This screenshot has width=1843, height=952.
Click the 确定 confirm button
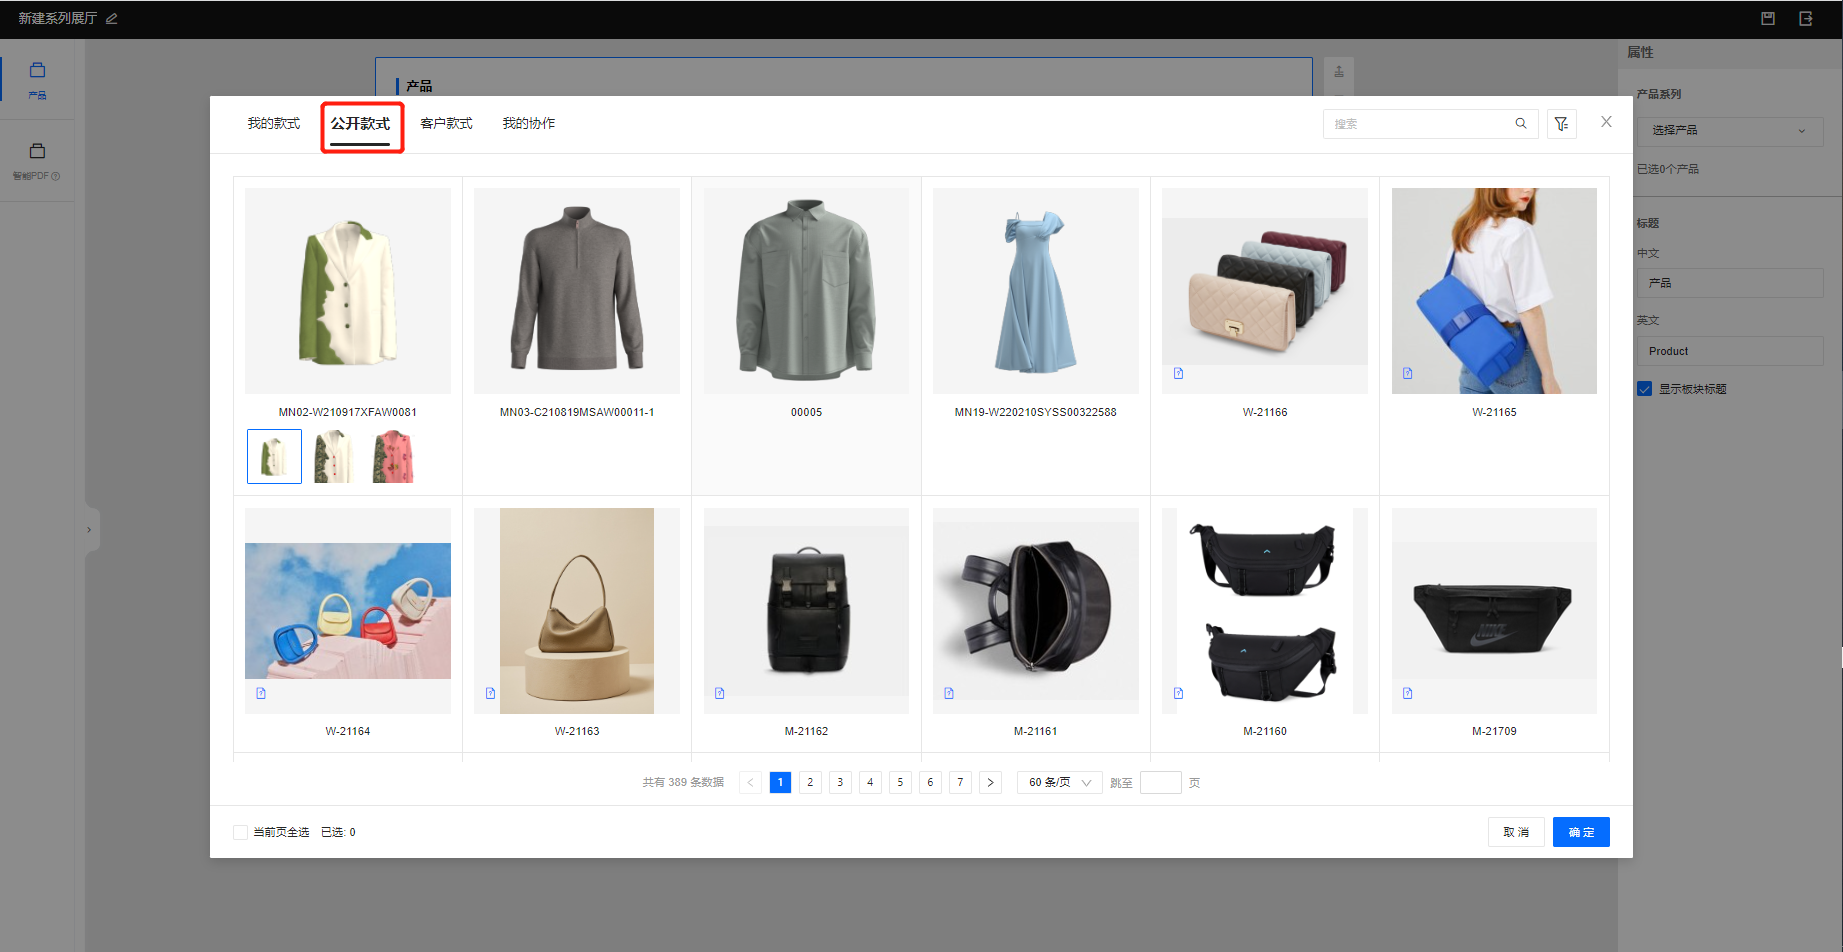pyautogui.click(x=1580, y=832)
